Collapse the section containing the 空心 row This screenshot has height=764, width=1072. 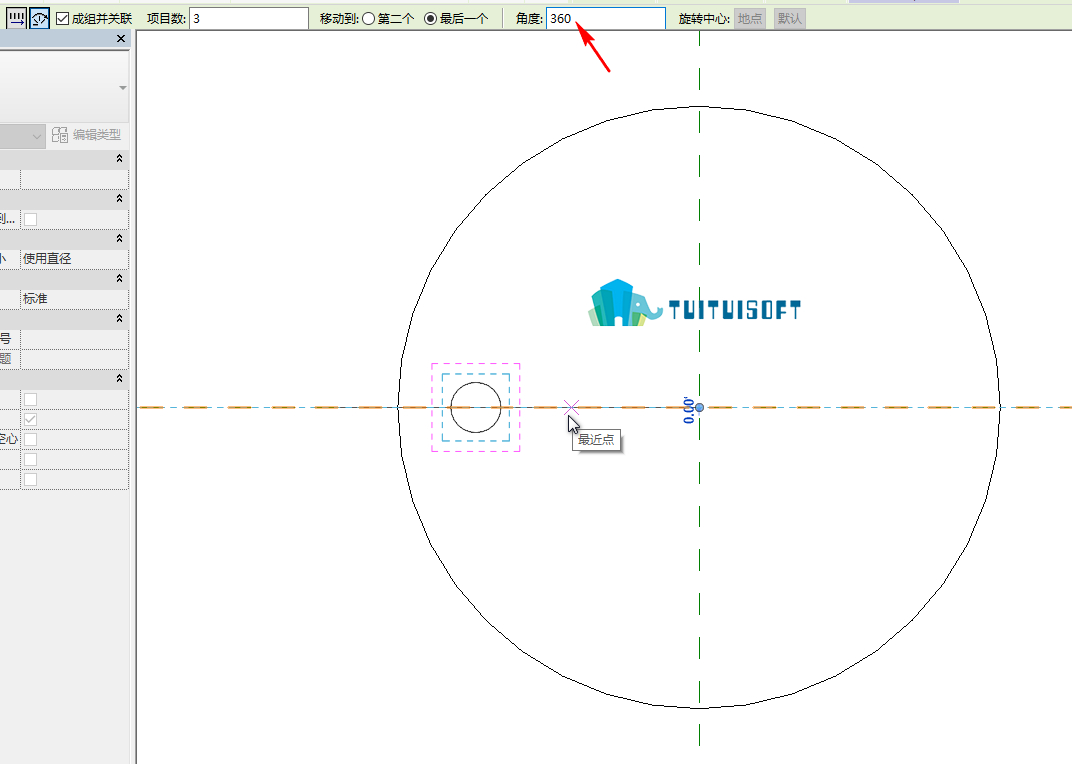120,378
